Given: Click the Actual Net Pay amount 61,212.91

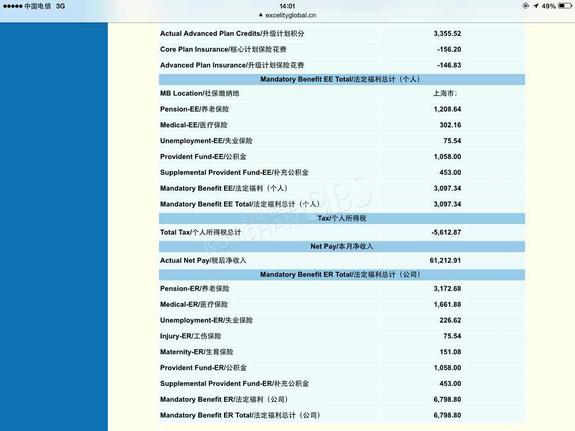Looking at the screenshot, I should pos(445,260).
